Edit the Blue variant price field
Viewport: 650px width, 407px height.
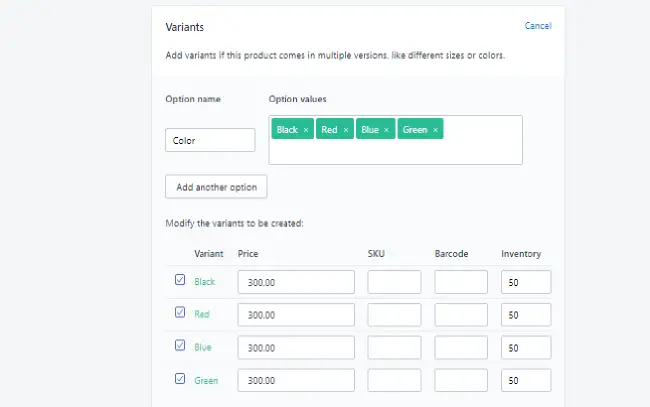coord(296,348)
